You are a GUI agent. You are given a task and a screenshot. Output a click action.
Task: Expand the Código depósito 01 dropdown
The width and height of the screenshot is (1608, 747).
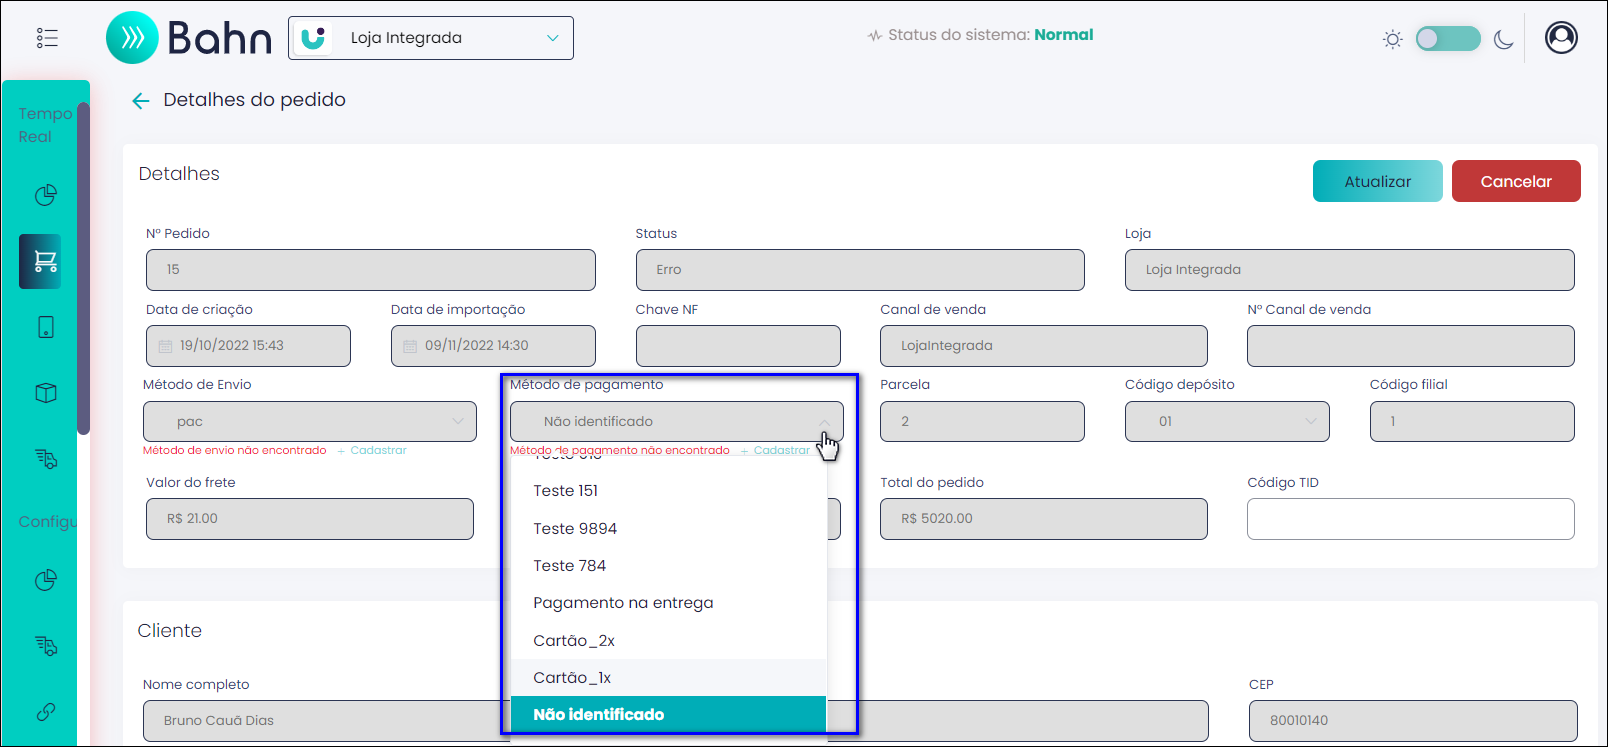1227,421
